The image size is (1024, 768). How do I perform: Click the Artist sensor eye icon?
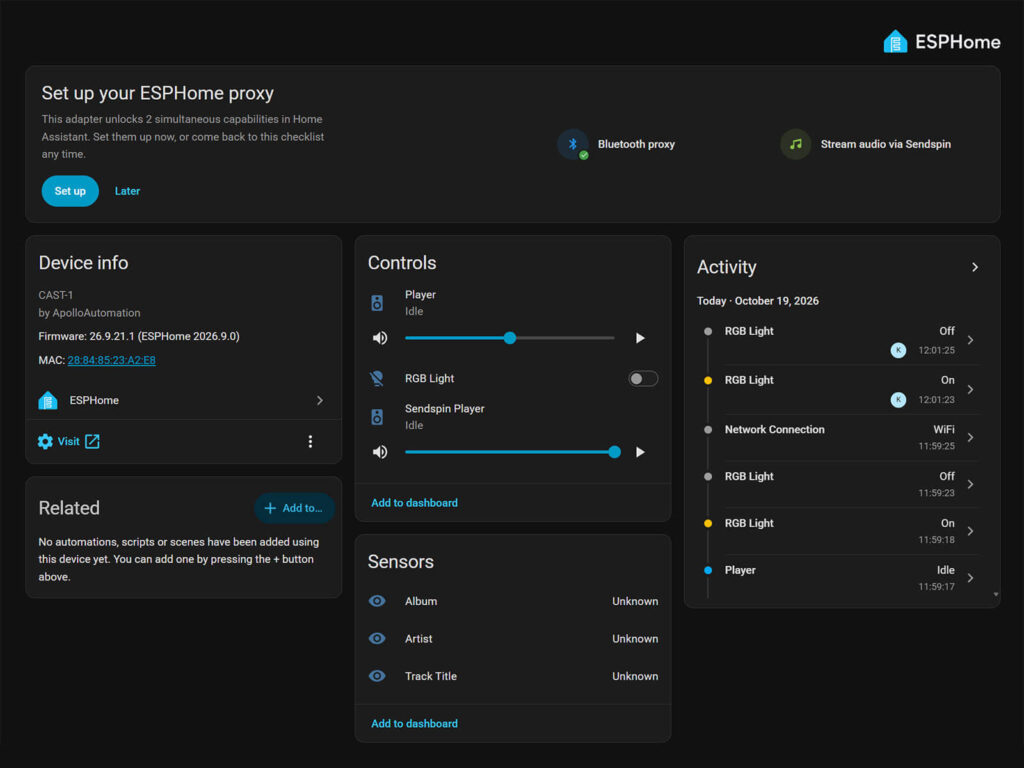click(x=377, y=639)
